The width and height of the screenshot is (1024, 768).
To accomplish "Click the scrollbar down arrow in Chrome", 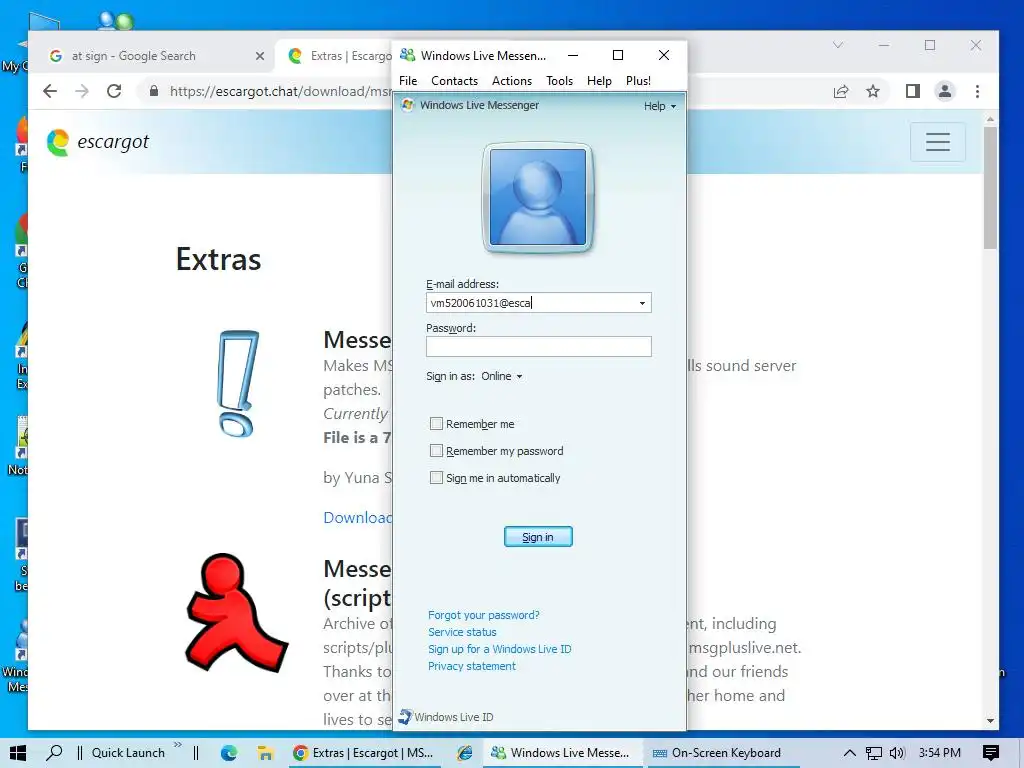I will click(990, 721).
